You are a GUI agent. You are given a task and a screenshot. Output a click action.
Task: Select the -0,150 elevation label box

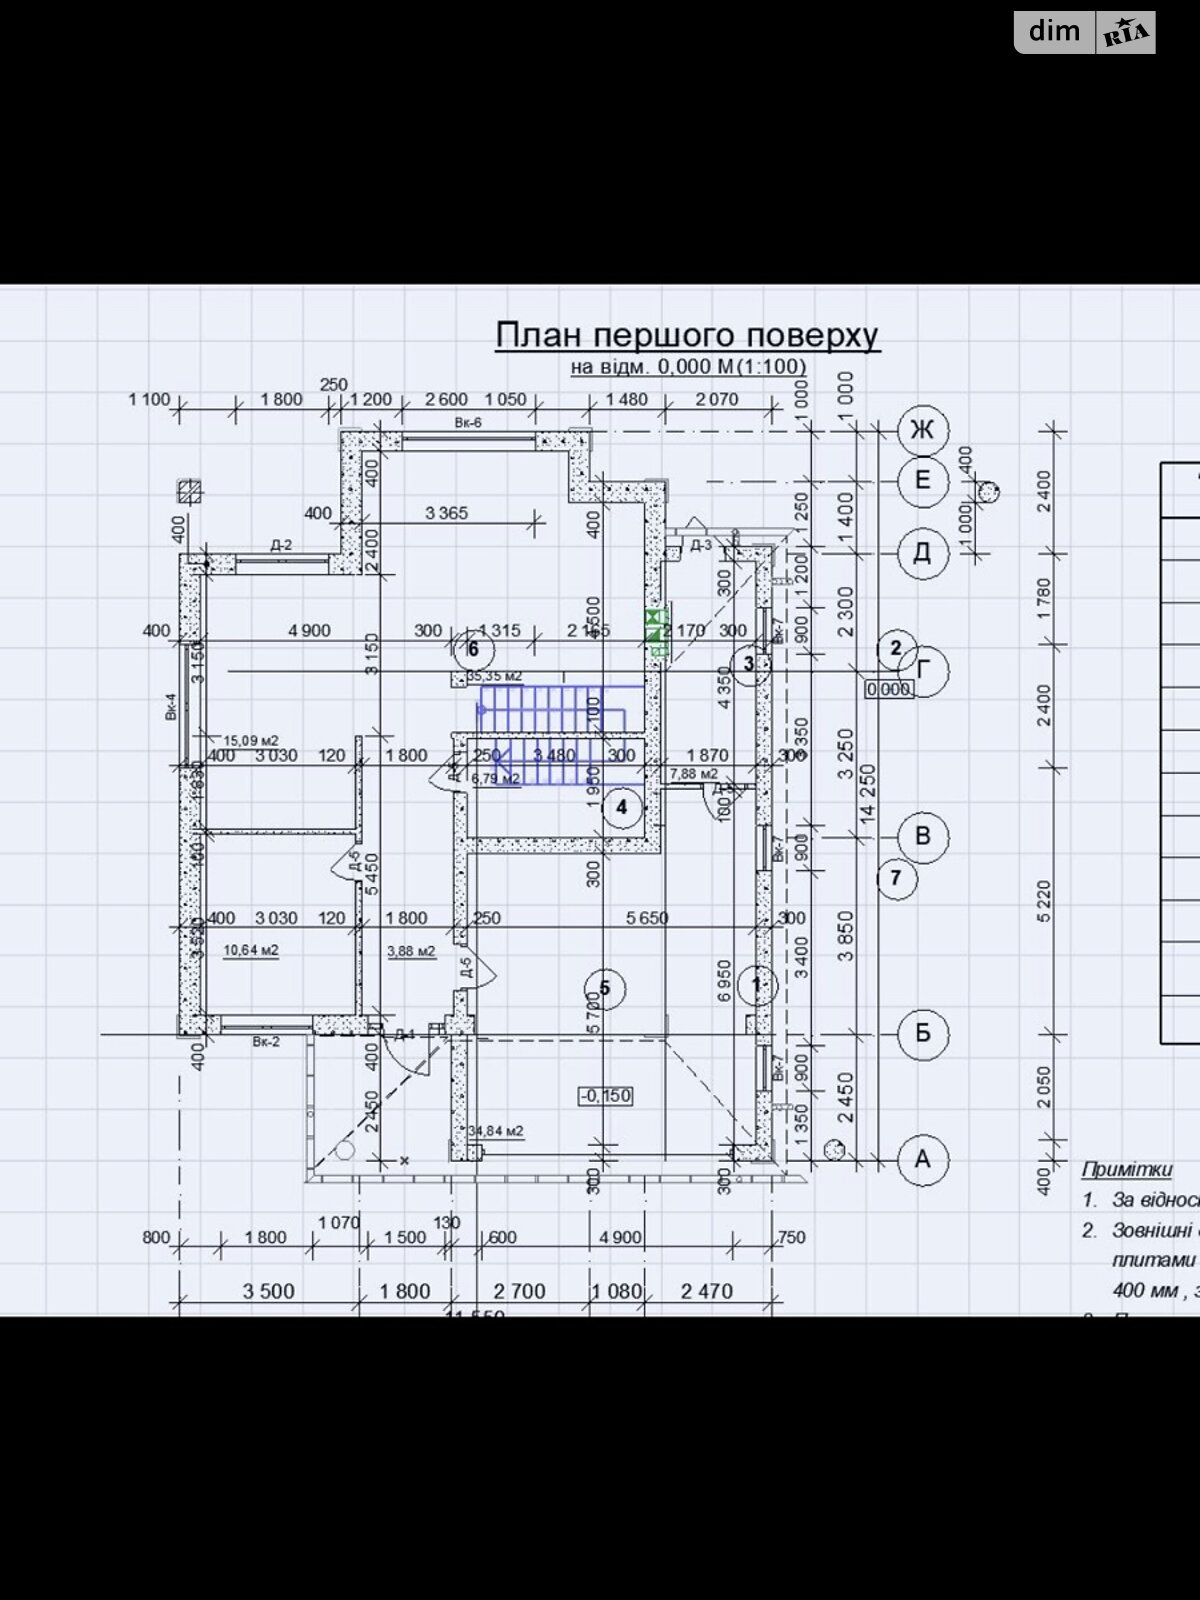(605, 1096)
